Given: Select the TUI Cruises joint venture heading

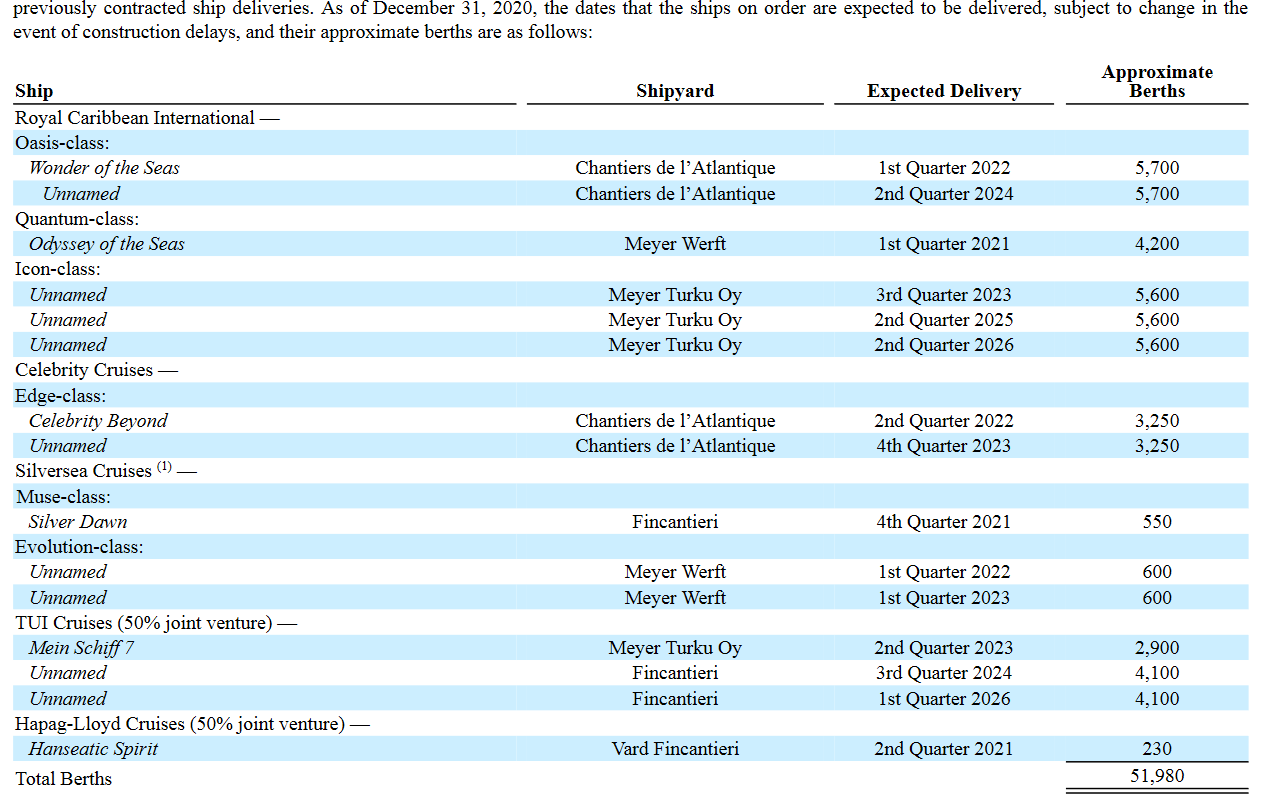Looking at the screenshot, I should point(144,623).
